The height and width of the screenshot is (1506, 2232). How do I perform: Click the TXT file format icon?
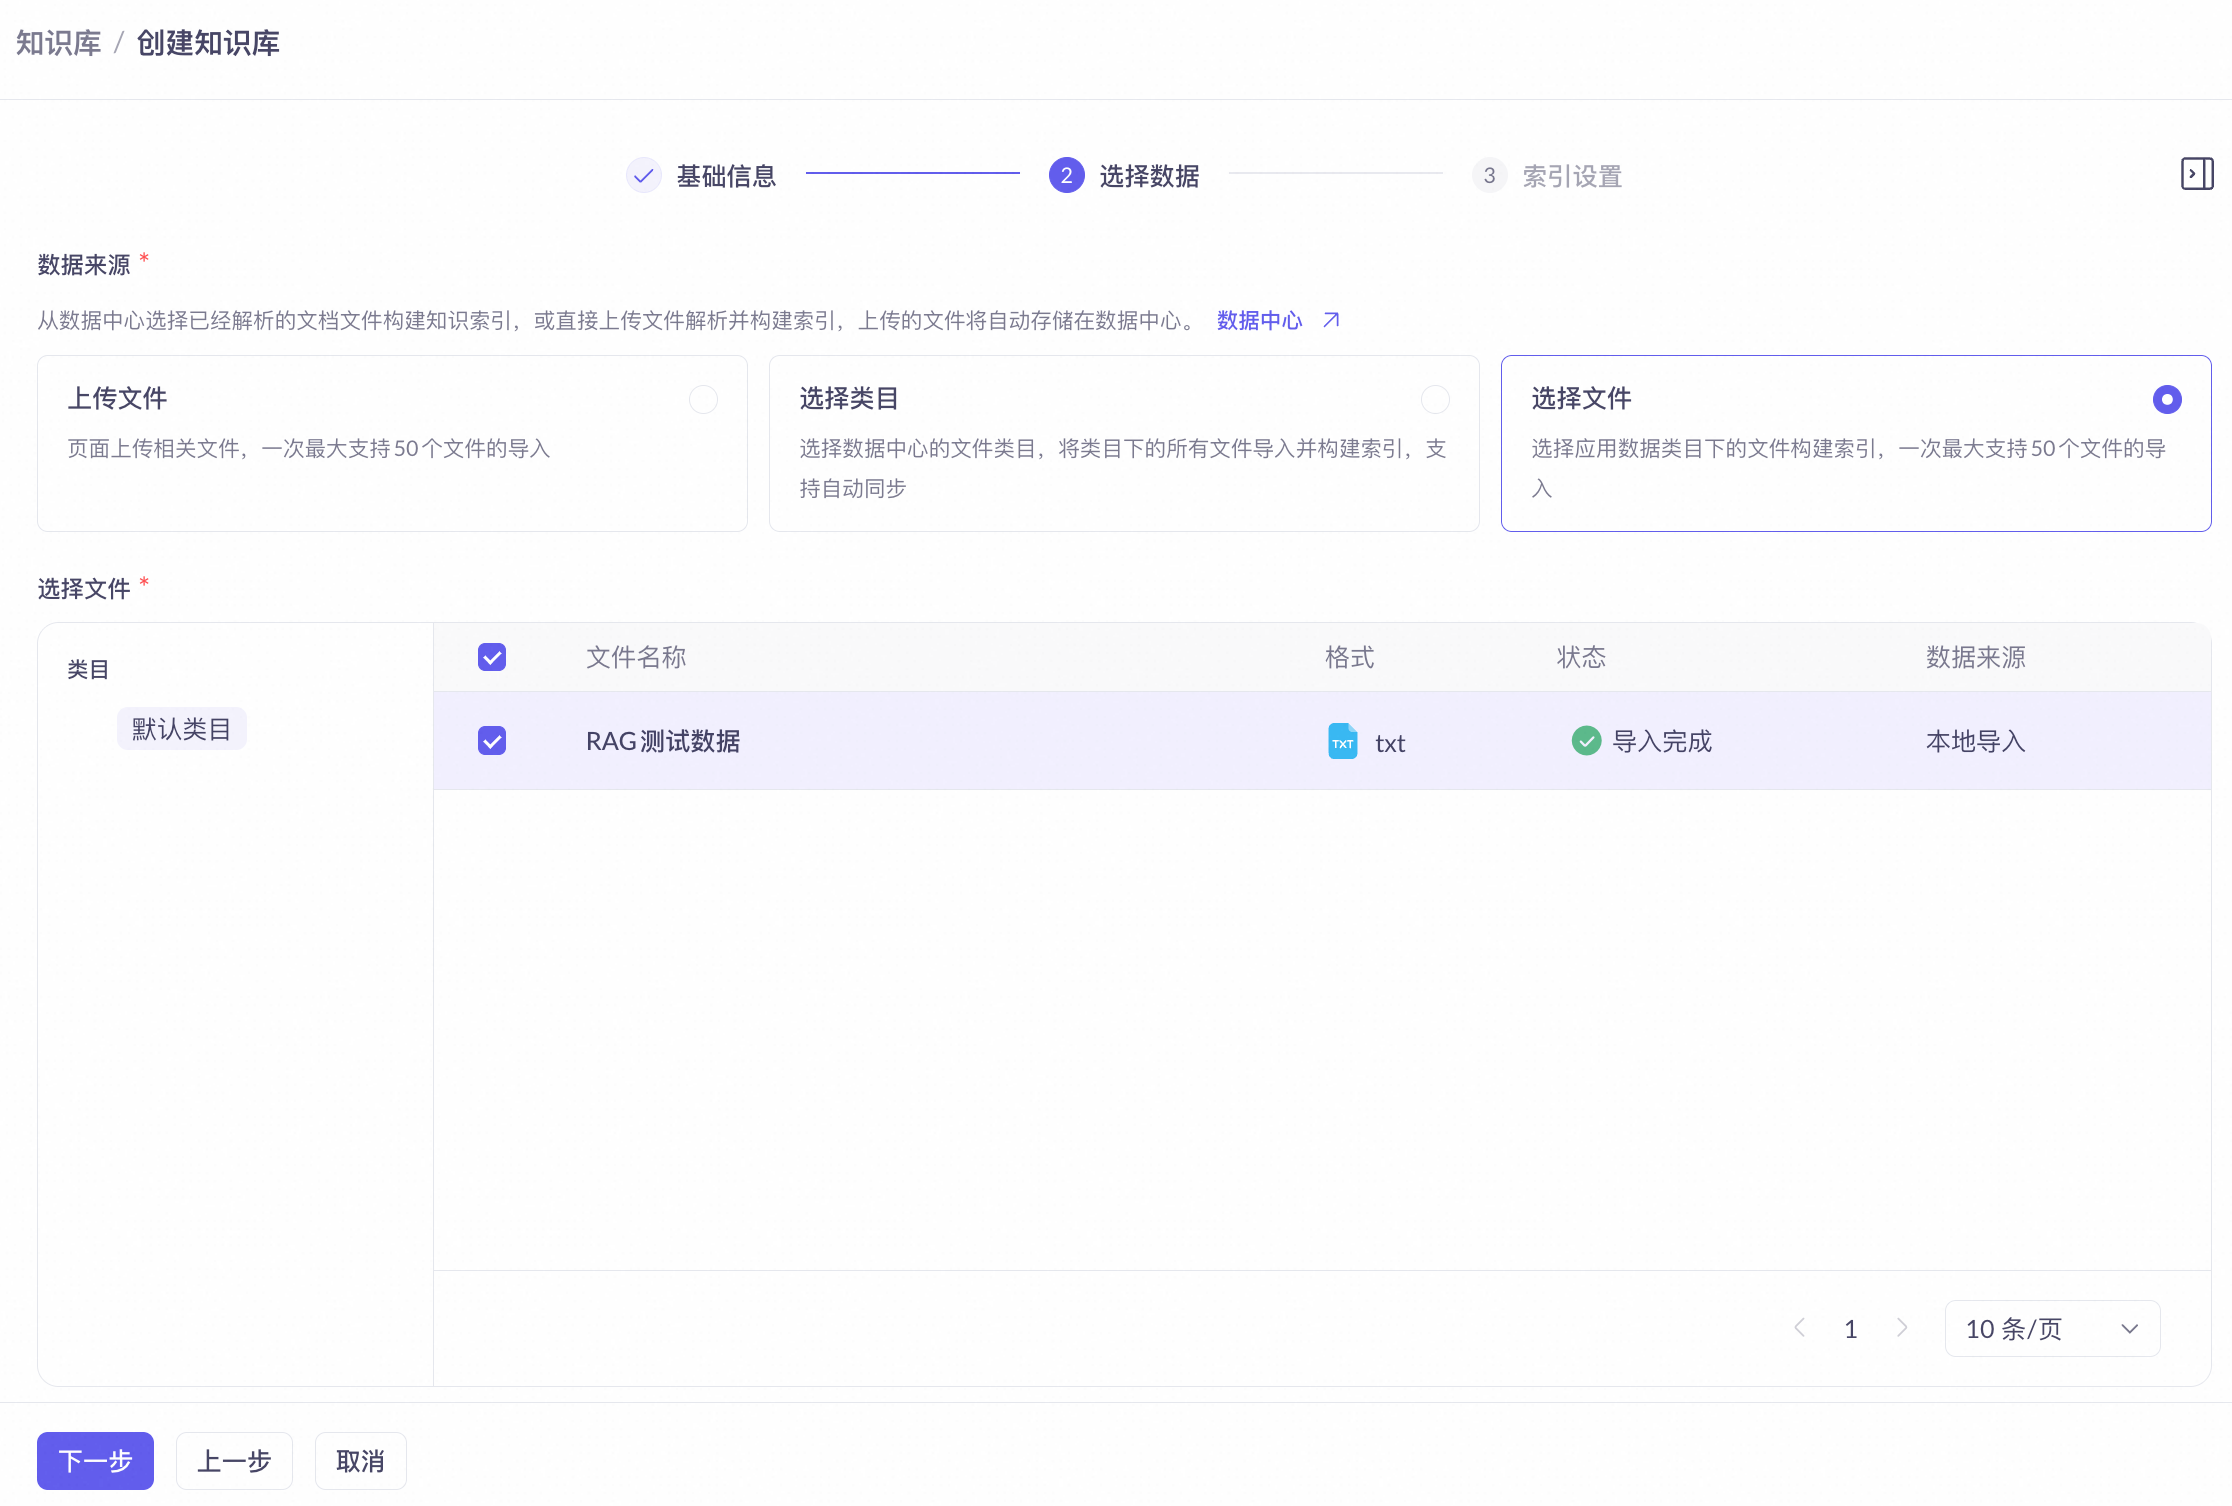(x=1342, y=741)
